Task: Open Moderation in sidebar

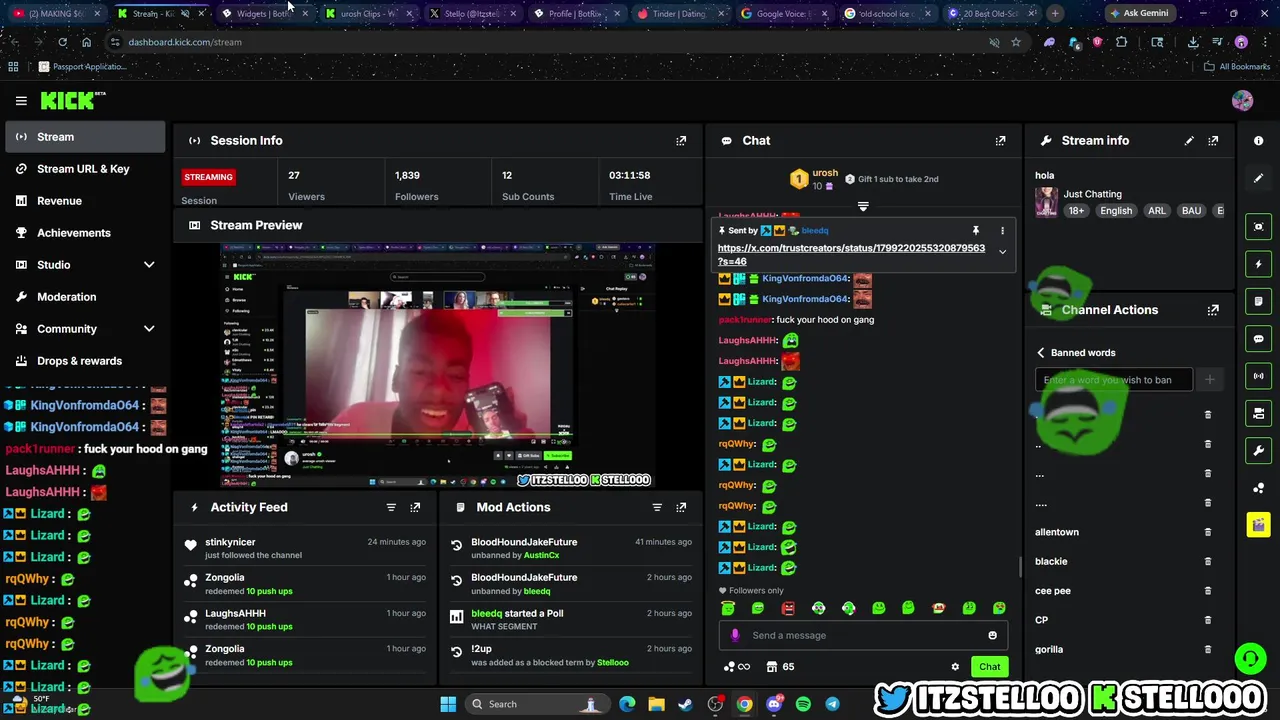Action: 85,297
